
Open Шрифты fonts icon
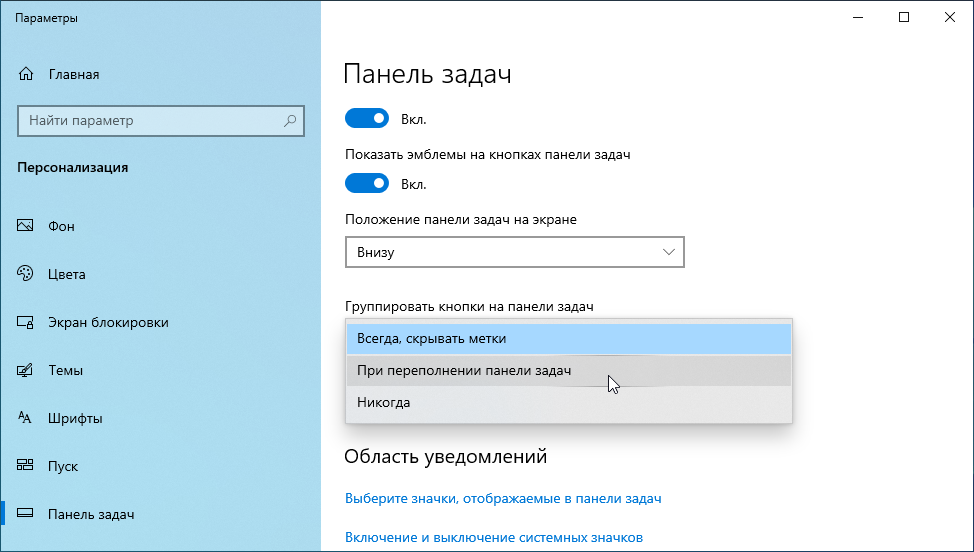click(27, 418)
